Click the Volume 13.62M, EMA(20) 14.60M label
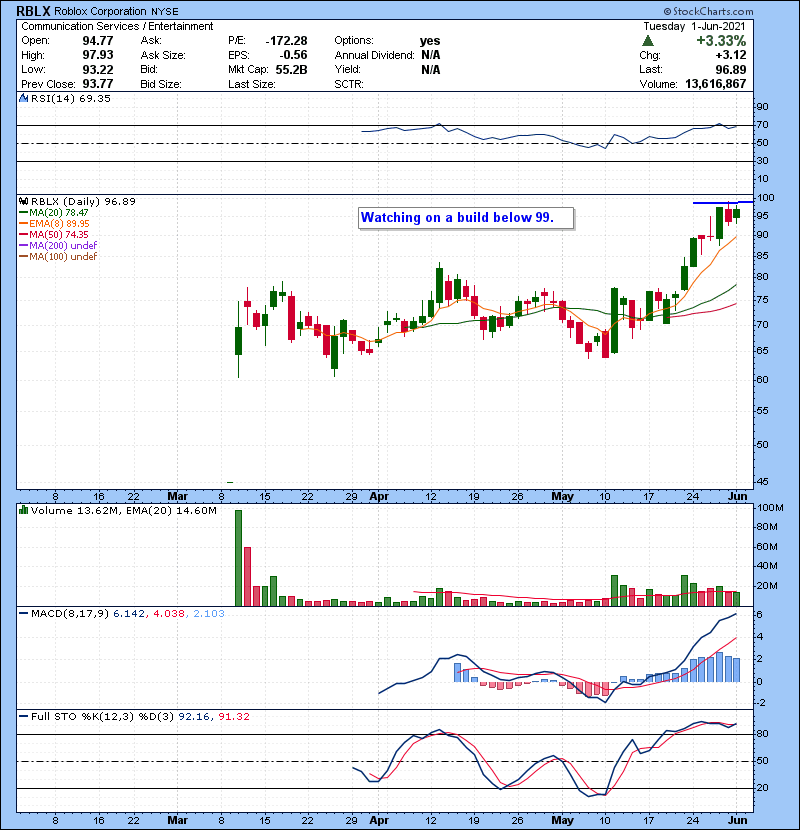This screenshot has width=800, height=830. (x=123, y=511)
